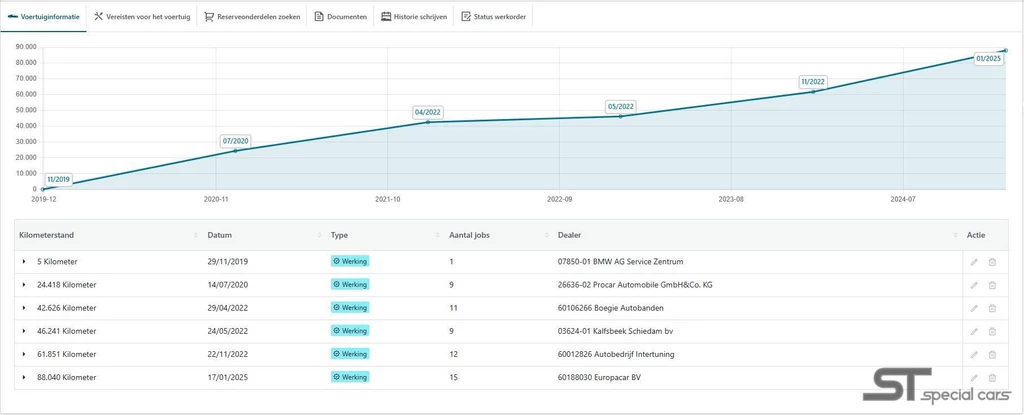Open the Status werkorder tab
Image resolution: width=1024 pixels, height=415 pixels.
tap(494, 17)
